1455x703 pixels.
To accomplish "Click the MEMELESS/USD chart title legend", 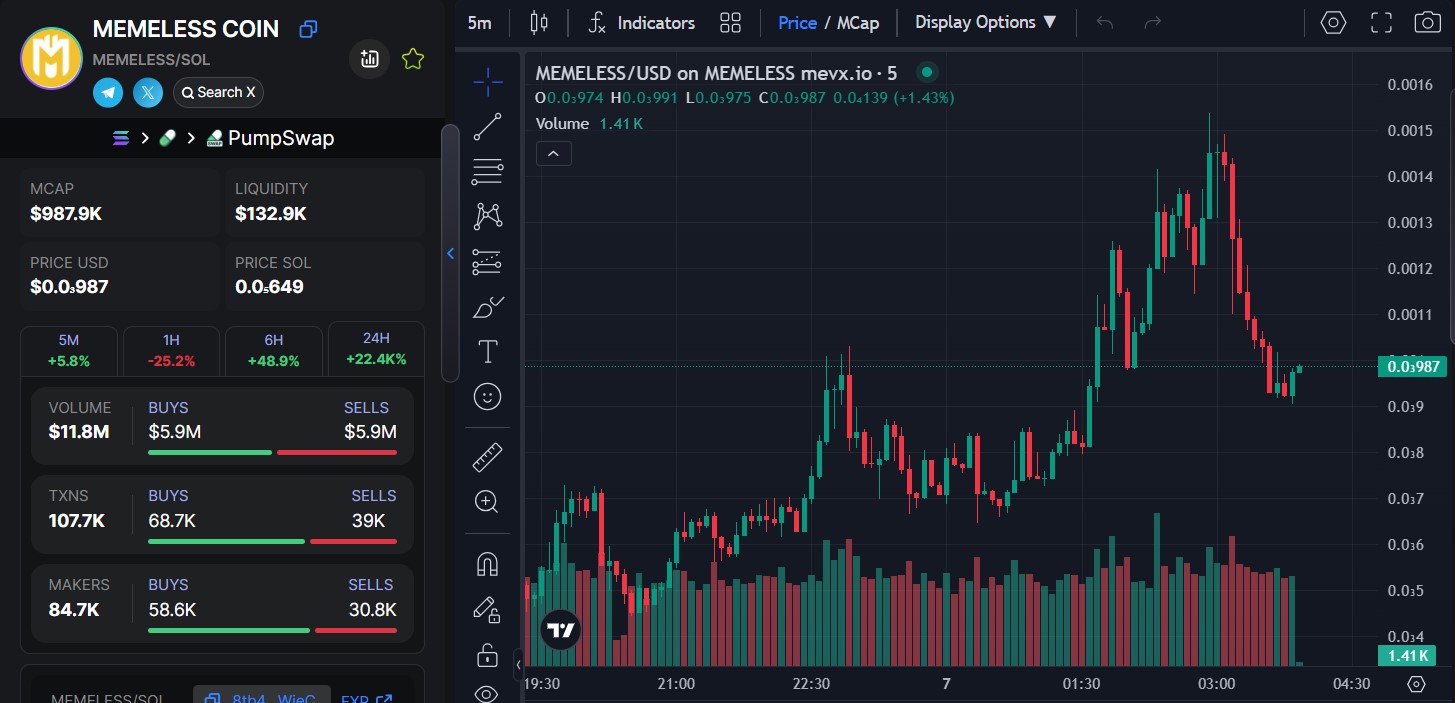I will click(716, 73).
